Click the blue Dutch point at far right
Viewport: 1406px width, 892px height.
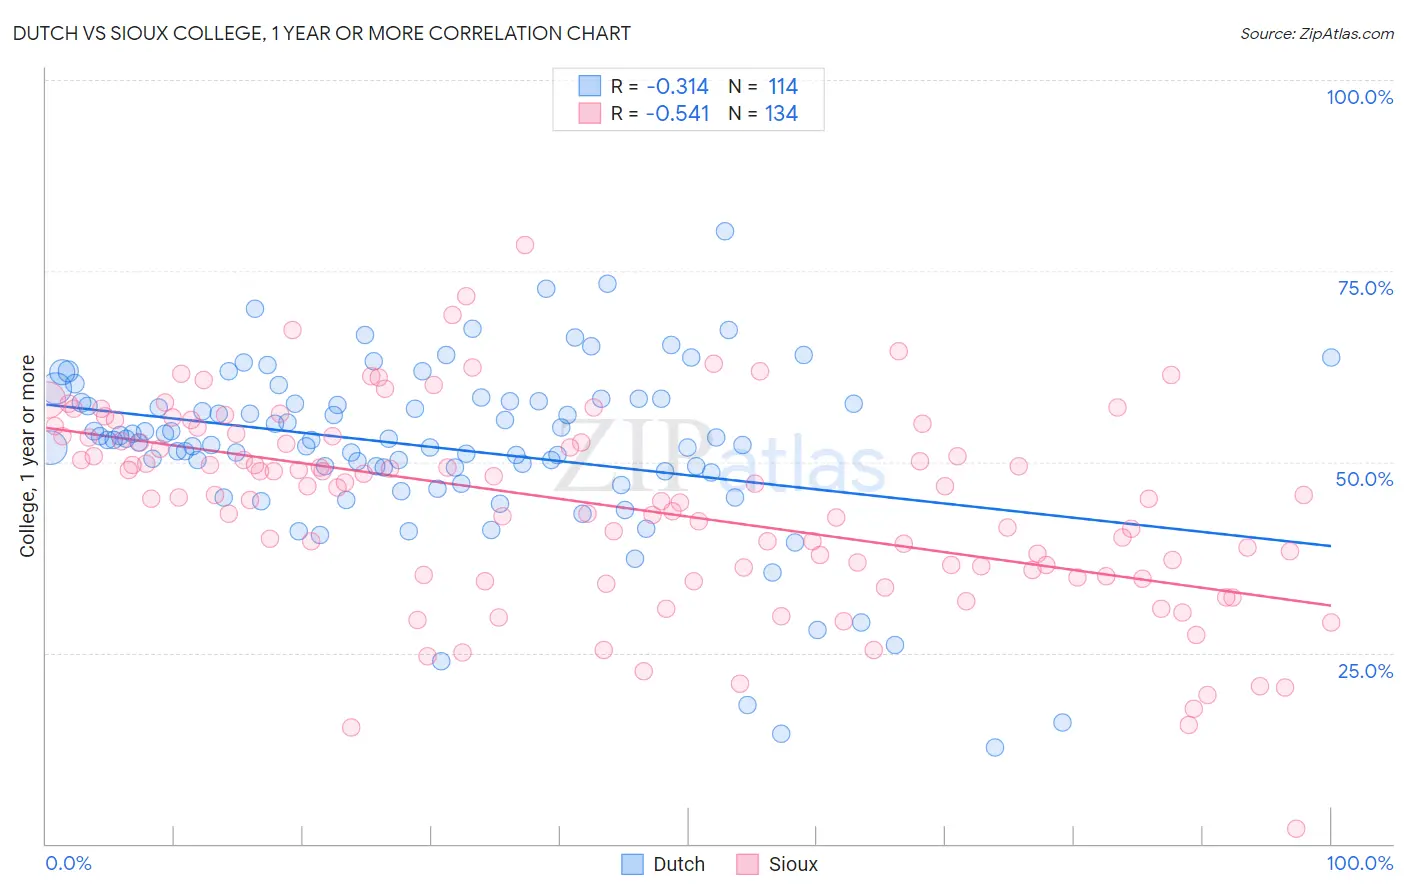click(1331, 357)
